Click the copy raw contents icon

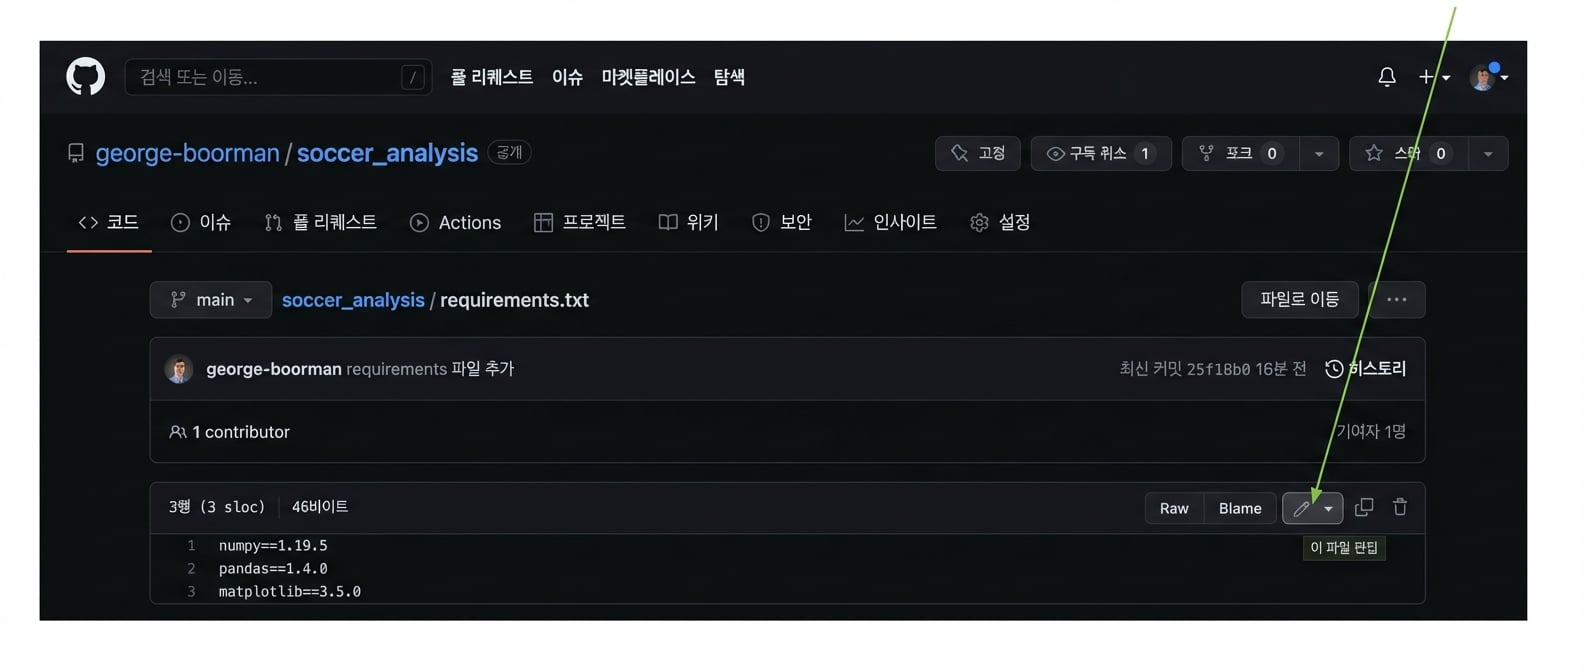(x=1364, y=507)
